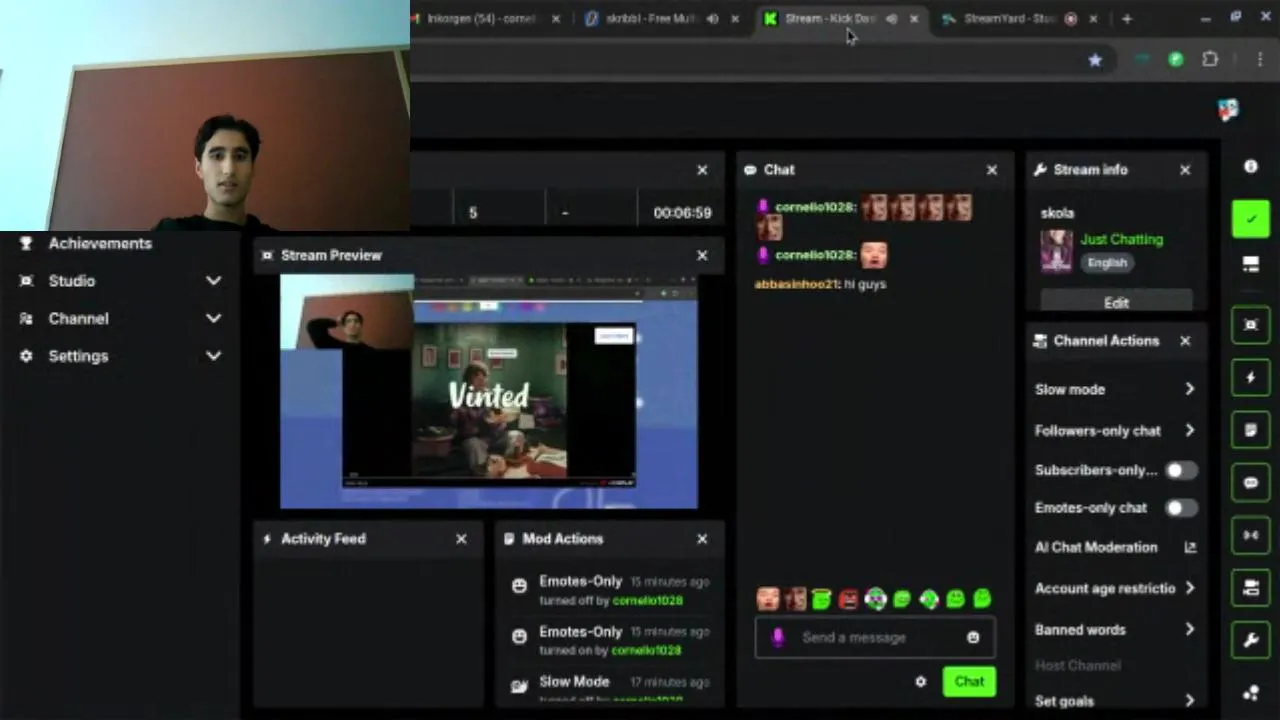Bookmark this page with the star icon
This screenshot has height=720, width=1280.
point(1095,60)
